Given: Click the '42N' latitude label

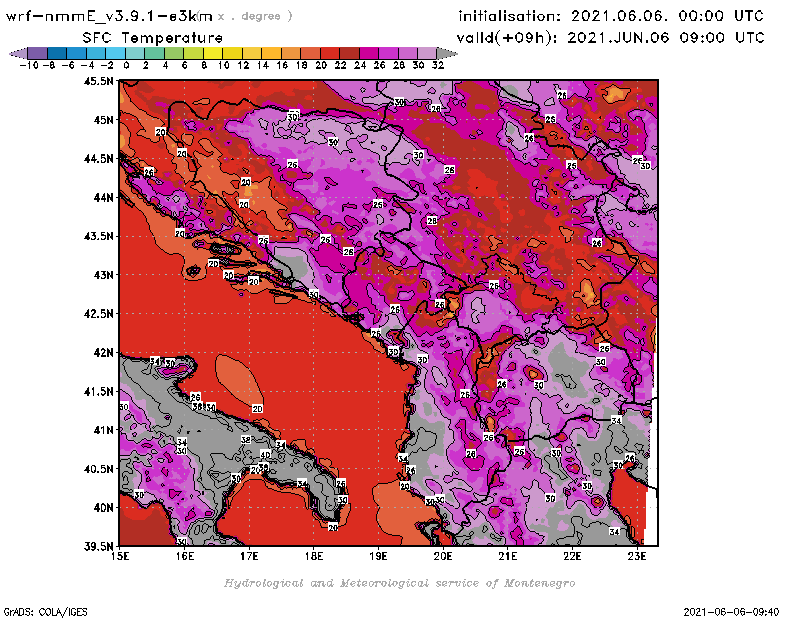Looking at the screenshot, I should (x=103, y=353).
